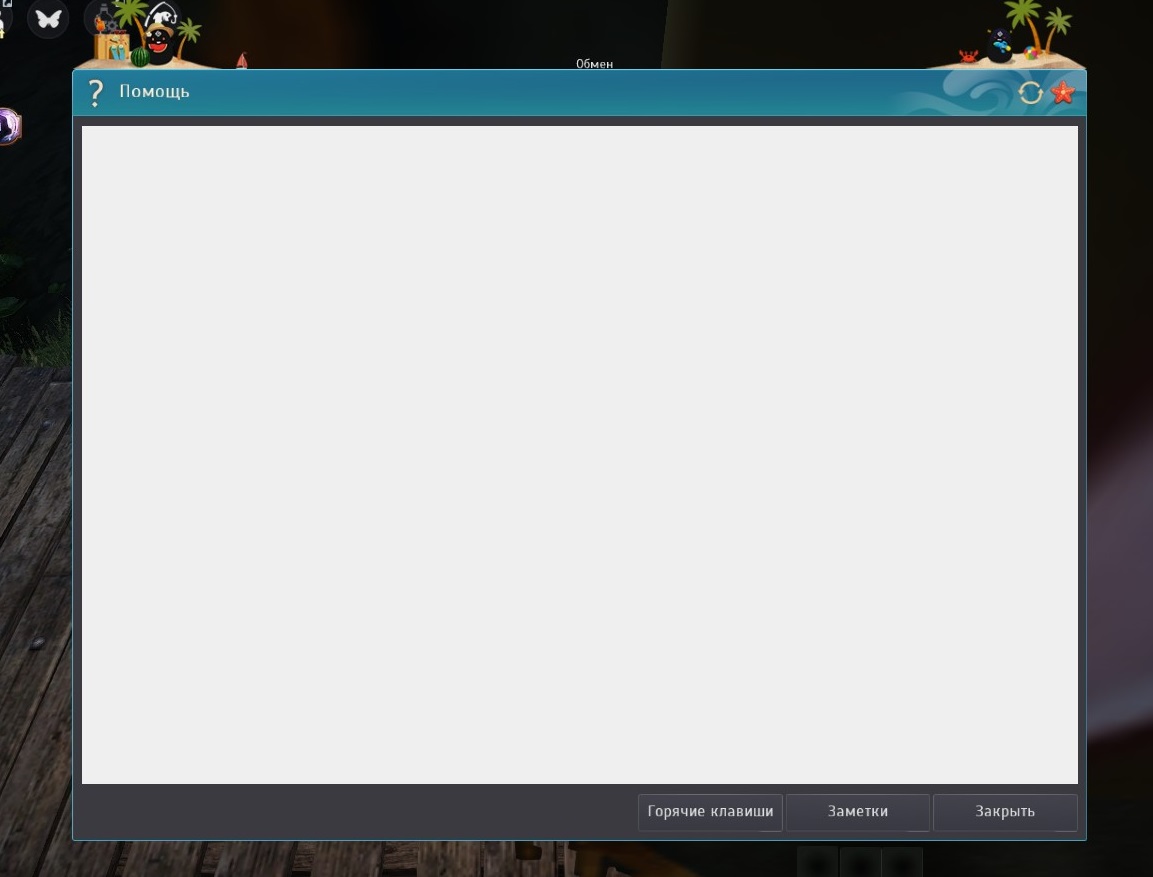Click the small red sailboat decoration
This screenshot has width=1153, height=877.
[241, 60]
